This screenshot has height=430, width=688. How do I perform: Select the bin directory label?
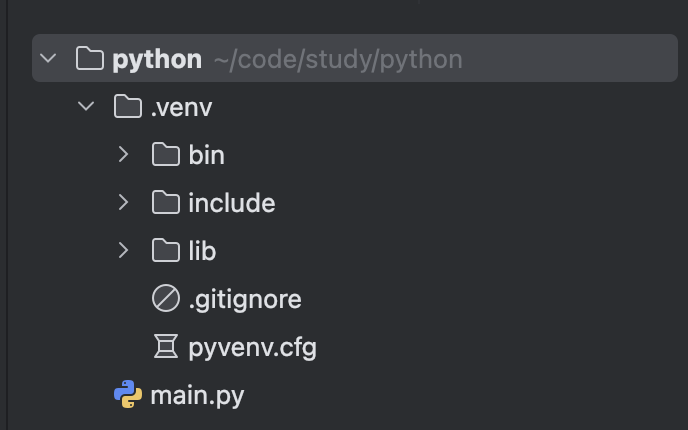coord(206,155)
